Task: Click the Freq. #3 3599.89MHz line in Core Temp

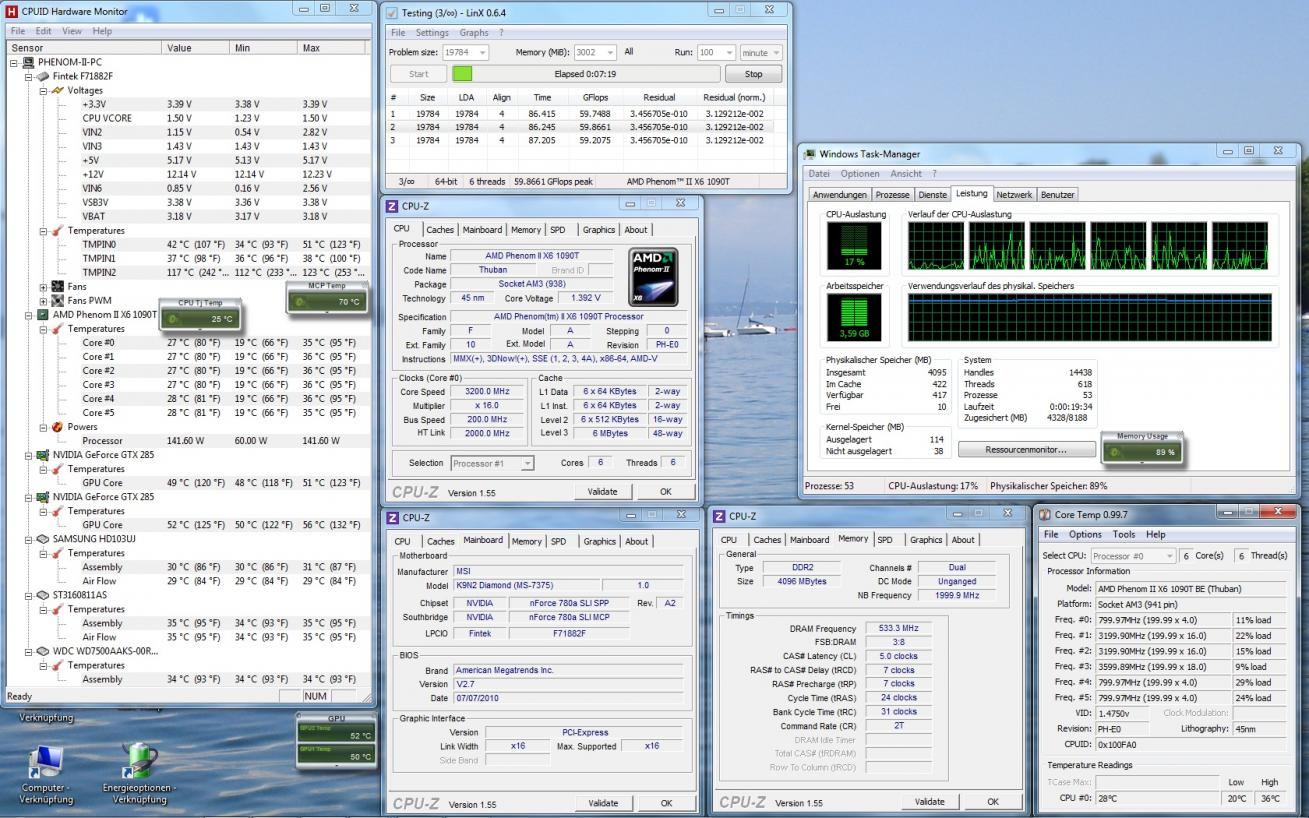Action: [x=1161, y=666]
